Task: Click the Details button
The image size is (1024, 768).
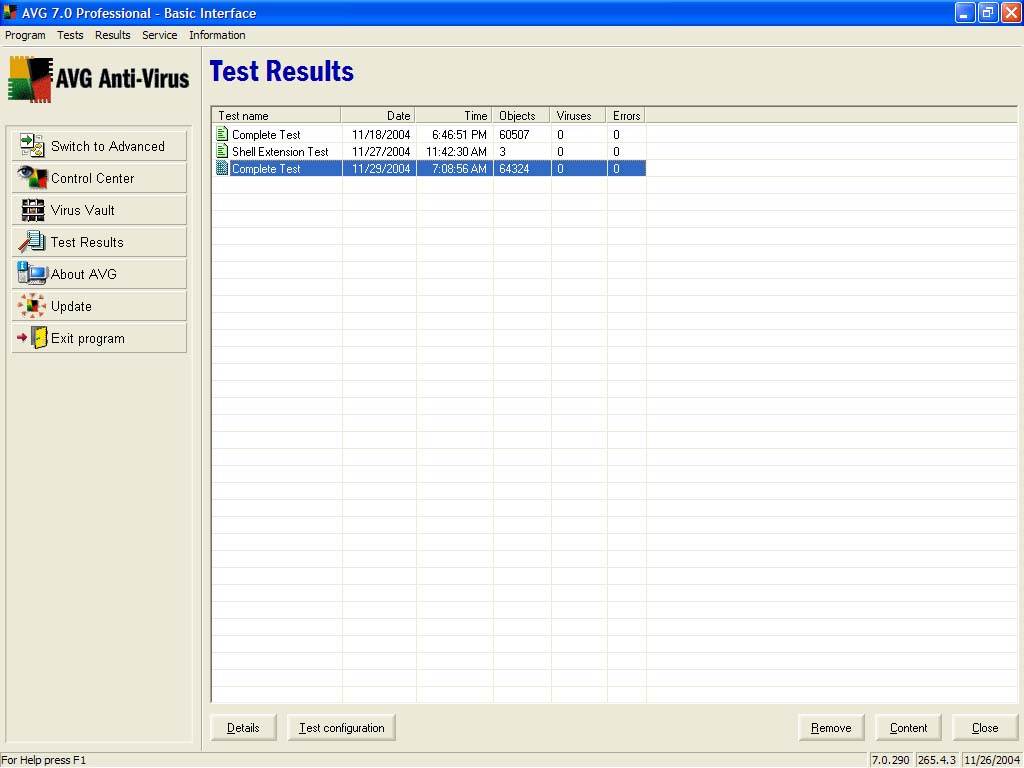Action: coord(243,728)
